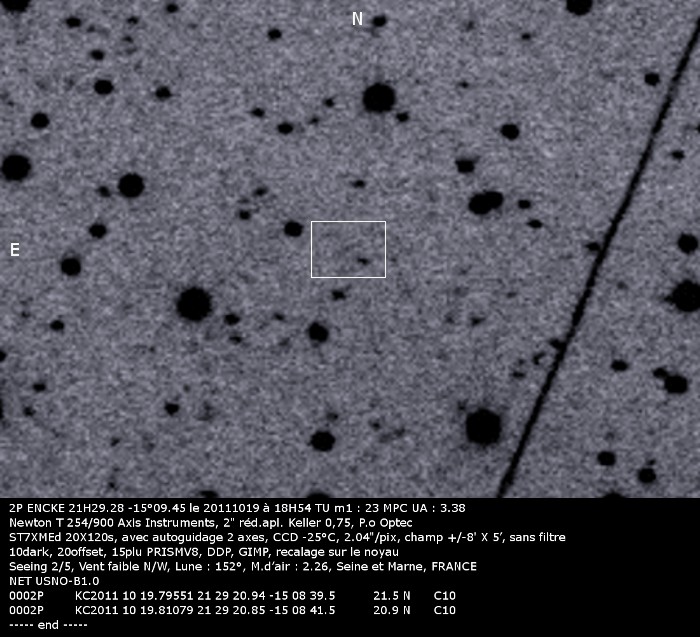Click "0002P" in the 19.81079 row

[x=26, y=610]
